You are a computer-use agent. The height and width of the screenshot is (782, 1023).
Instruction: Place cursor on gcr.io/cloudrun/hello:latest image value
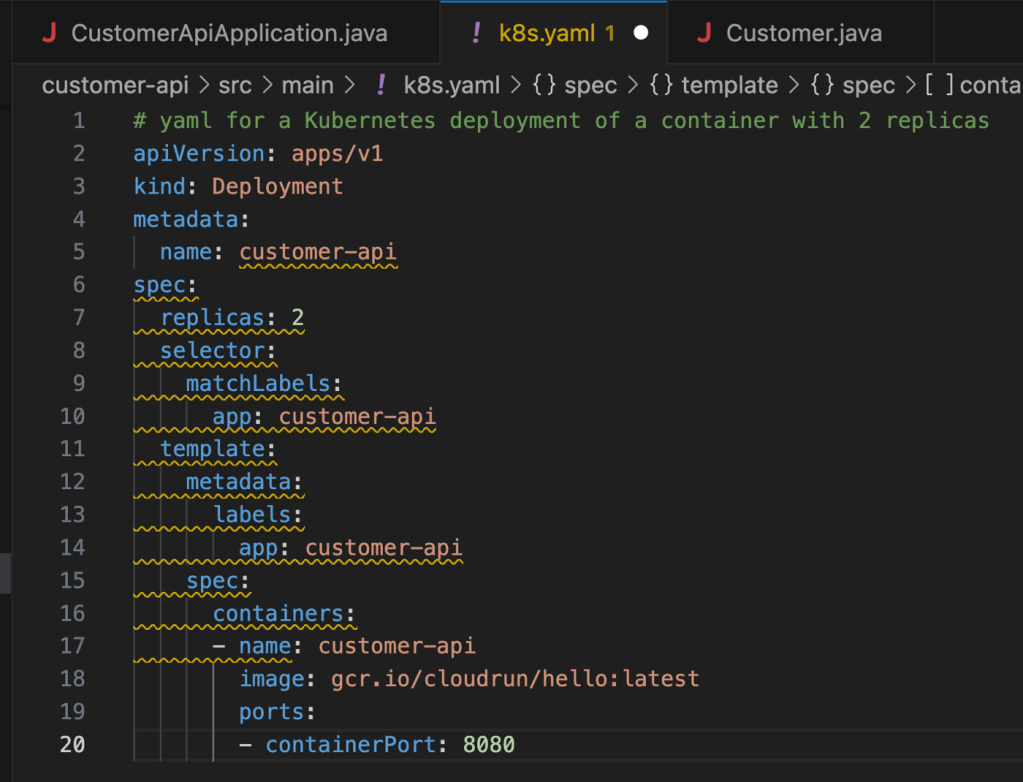[515, 679]
